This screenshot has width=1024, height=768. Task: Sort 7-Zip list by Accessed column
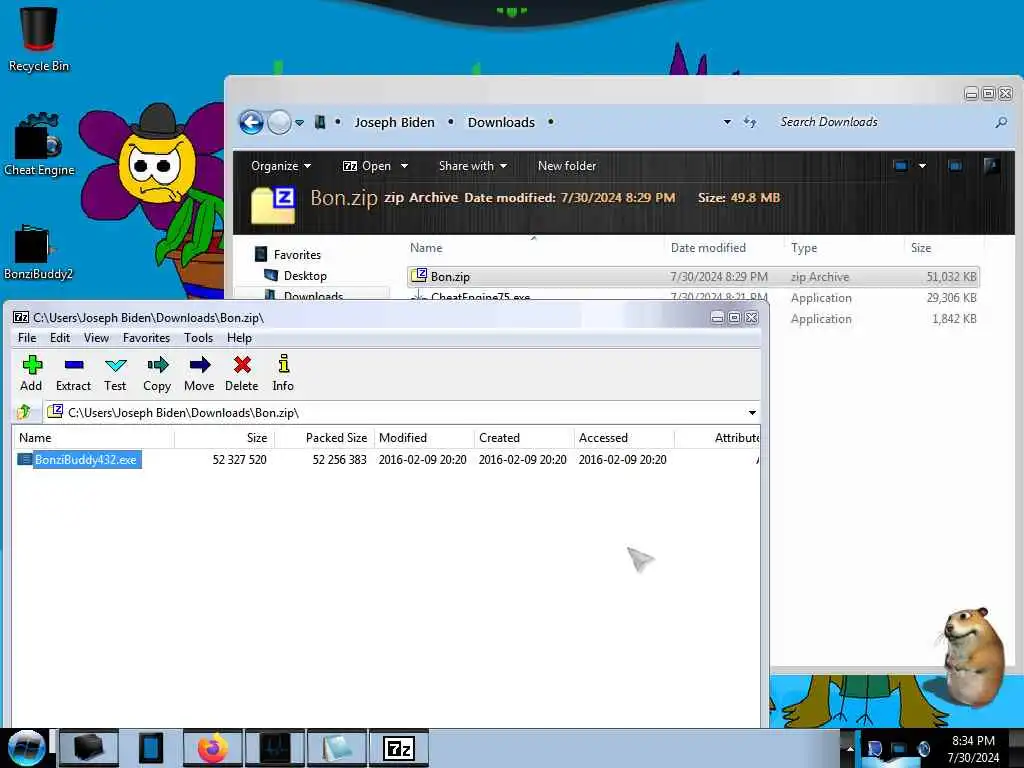point(624,438)
